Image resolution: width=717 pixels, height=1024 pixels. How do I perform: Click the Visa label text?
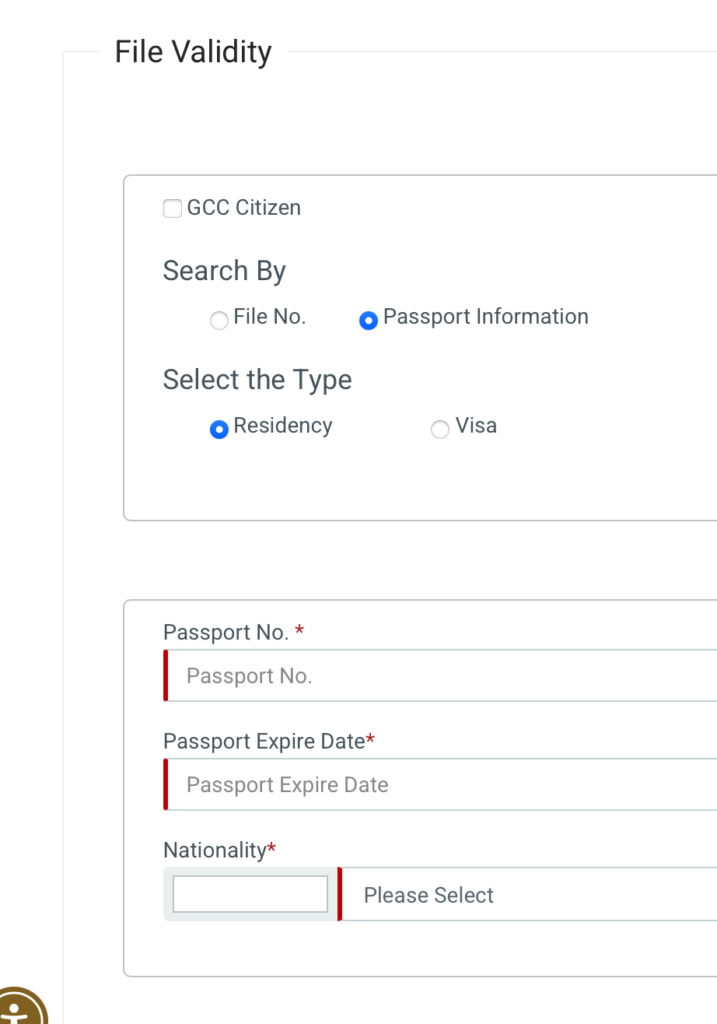click(476, 426)
